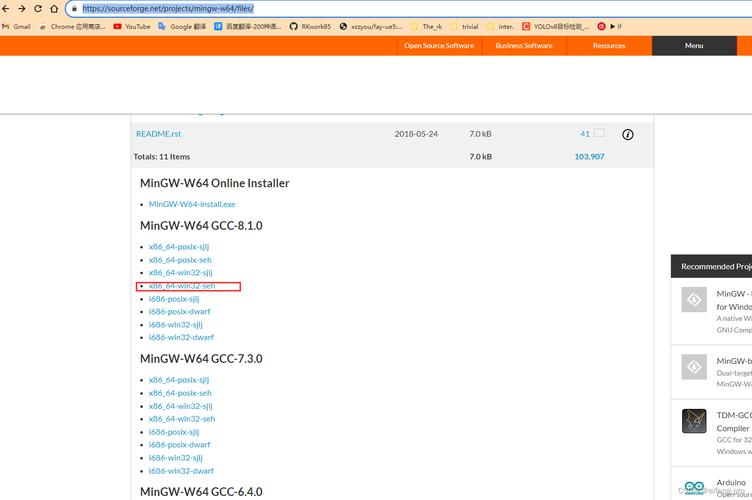752x500 pixels.
Task: Open GCC-8.1.0 x86_64-win32-seh link
Action: pyautogui.click(x=182, y=286)
